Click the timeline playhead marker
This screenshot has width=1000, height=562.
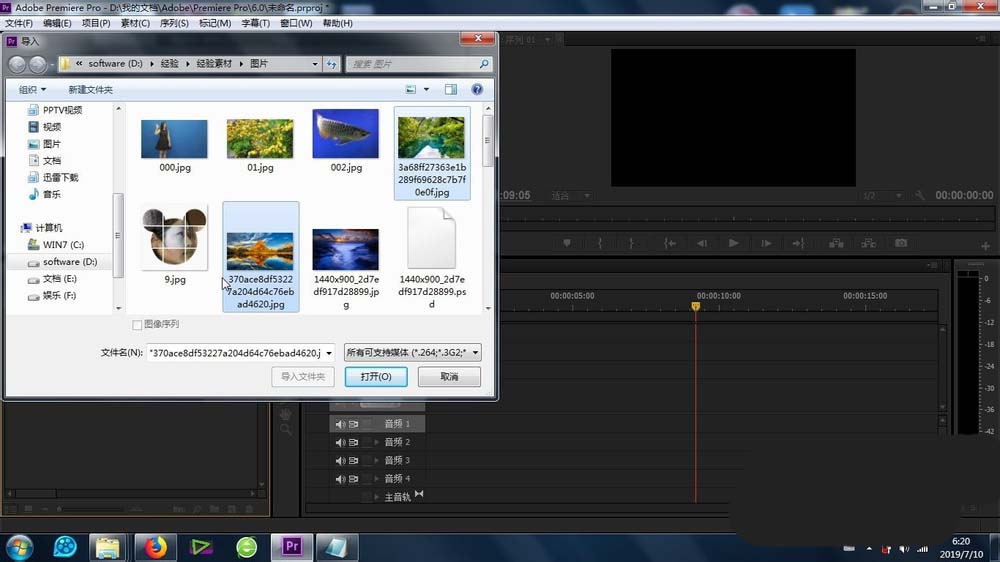click(x=696, y=306)
